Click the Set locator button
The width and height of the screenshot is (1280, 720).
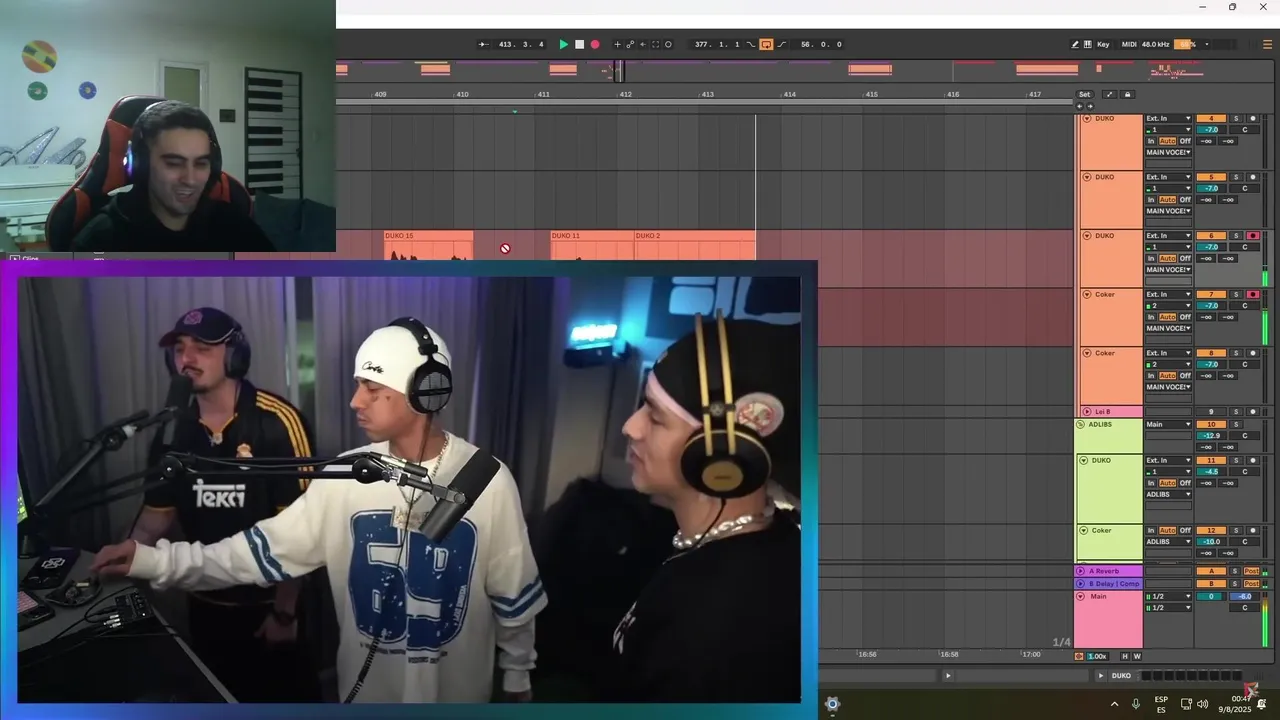click(x=1084, y=94)
